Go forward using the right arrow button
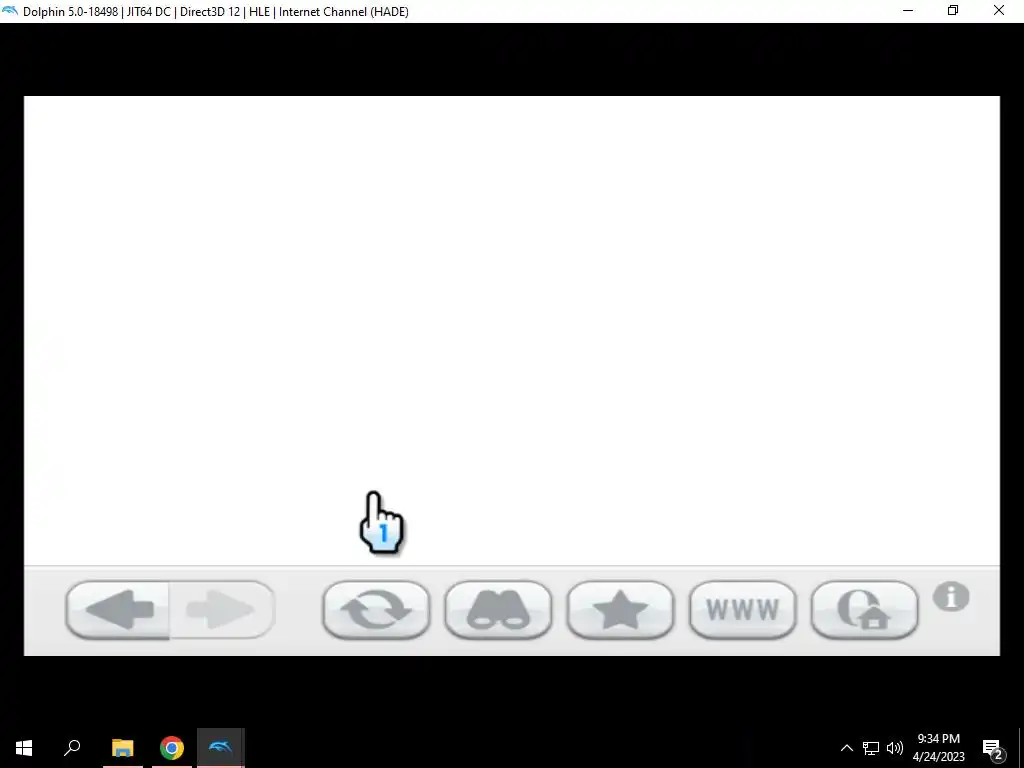 (x=222, y=610)
